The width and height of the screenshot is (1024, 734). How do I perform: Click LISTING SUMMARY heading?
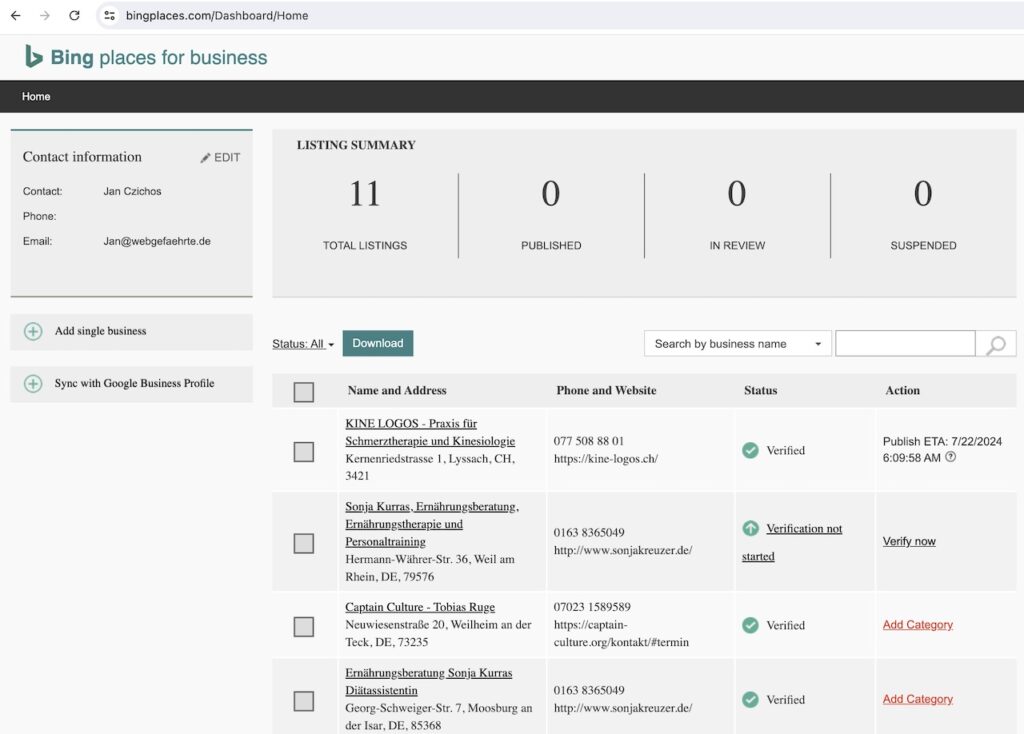(x=356, y=145)
